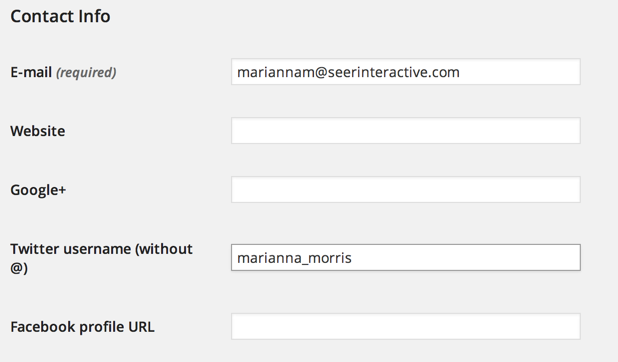This screenshot has height=362, width=618.
Task: Click on the mariannam@seerinteractive.com text
Action: pyautogui.click(x=348, y=72)
